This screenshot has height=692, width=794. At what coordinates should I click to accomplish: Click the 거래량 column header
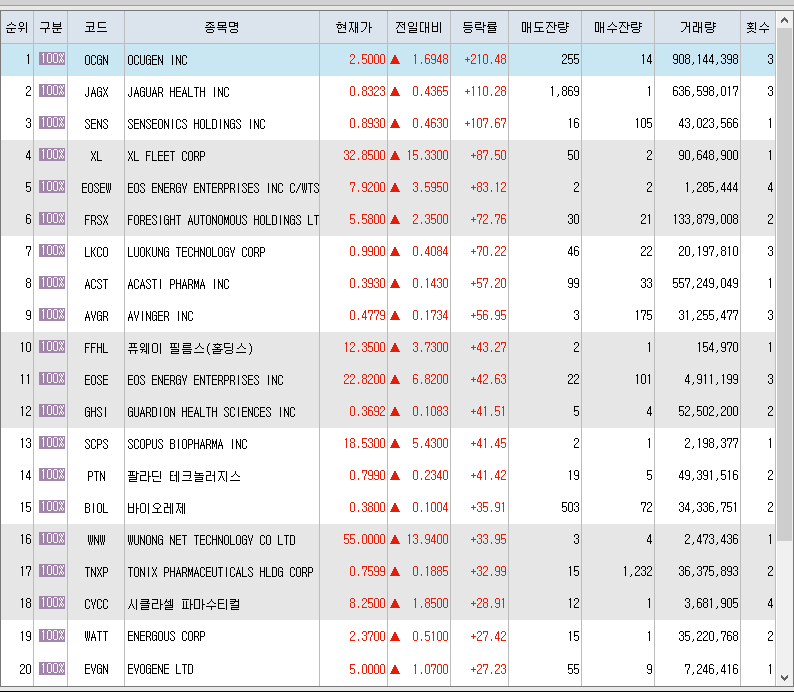coord(697,27)
